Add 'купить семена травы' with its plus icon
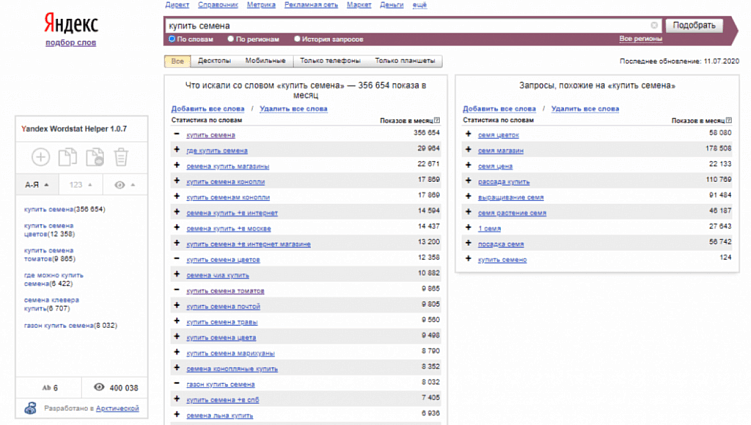The height and width of the screenshot is (425, 751). click(x=177, y=321)
